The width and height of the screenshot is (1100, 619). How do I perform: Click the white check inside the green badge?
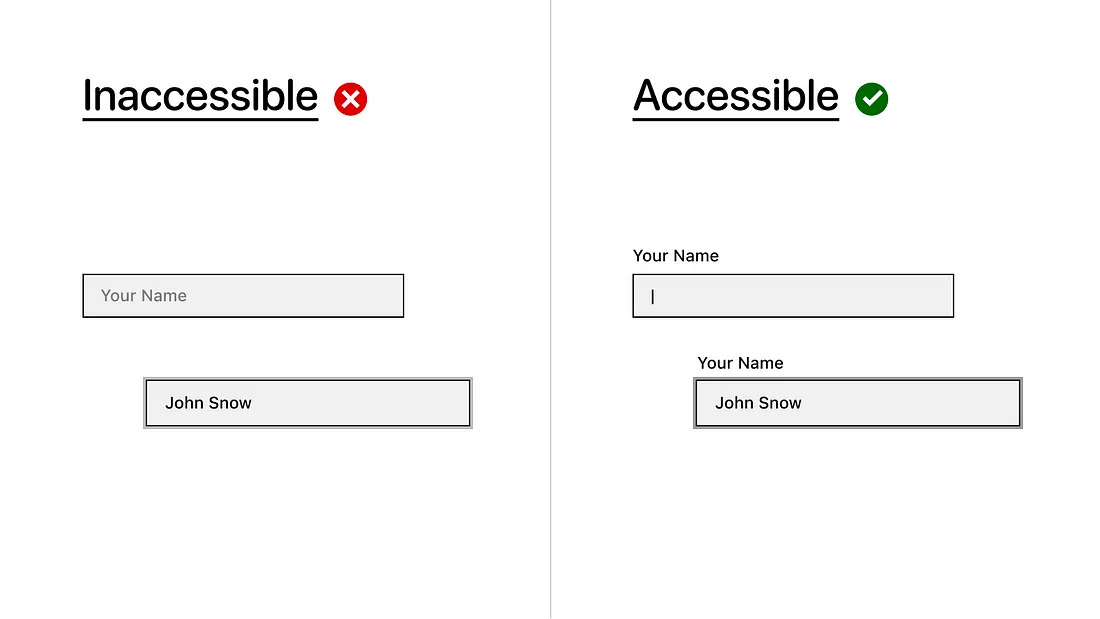coord(871,98)
